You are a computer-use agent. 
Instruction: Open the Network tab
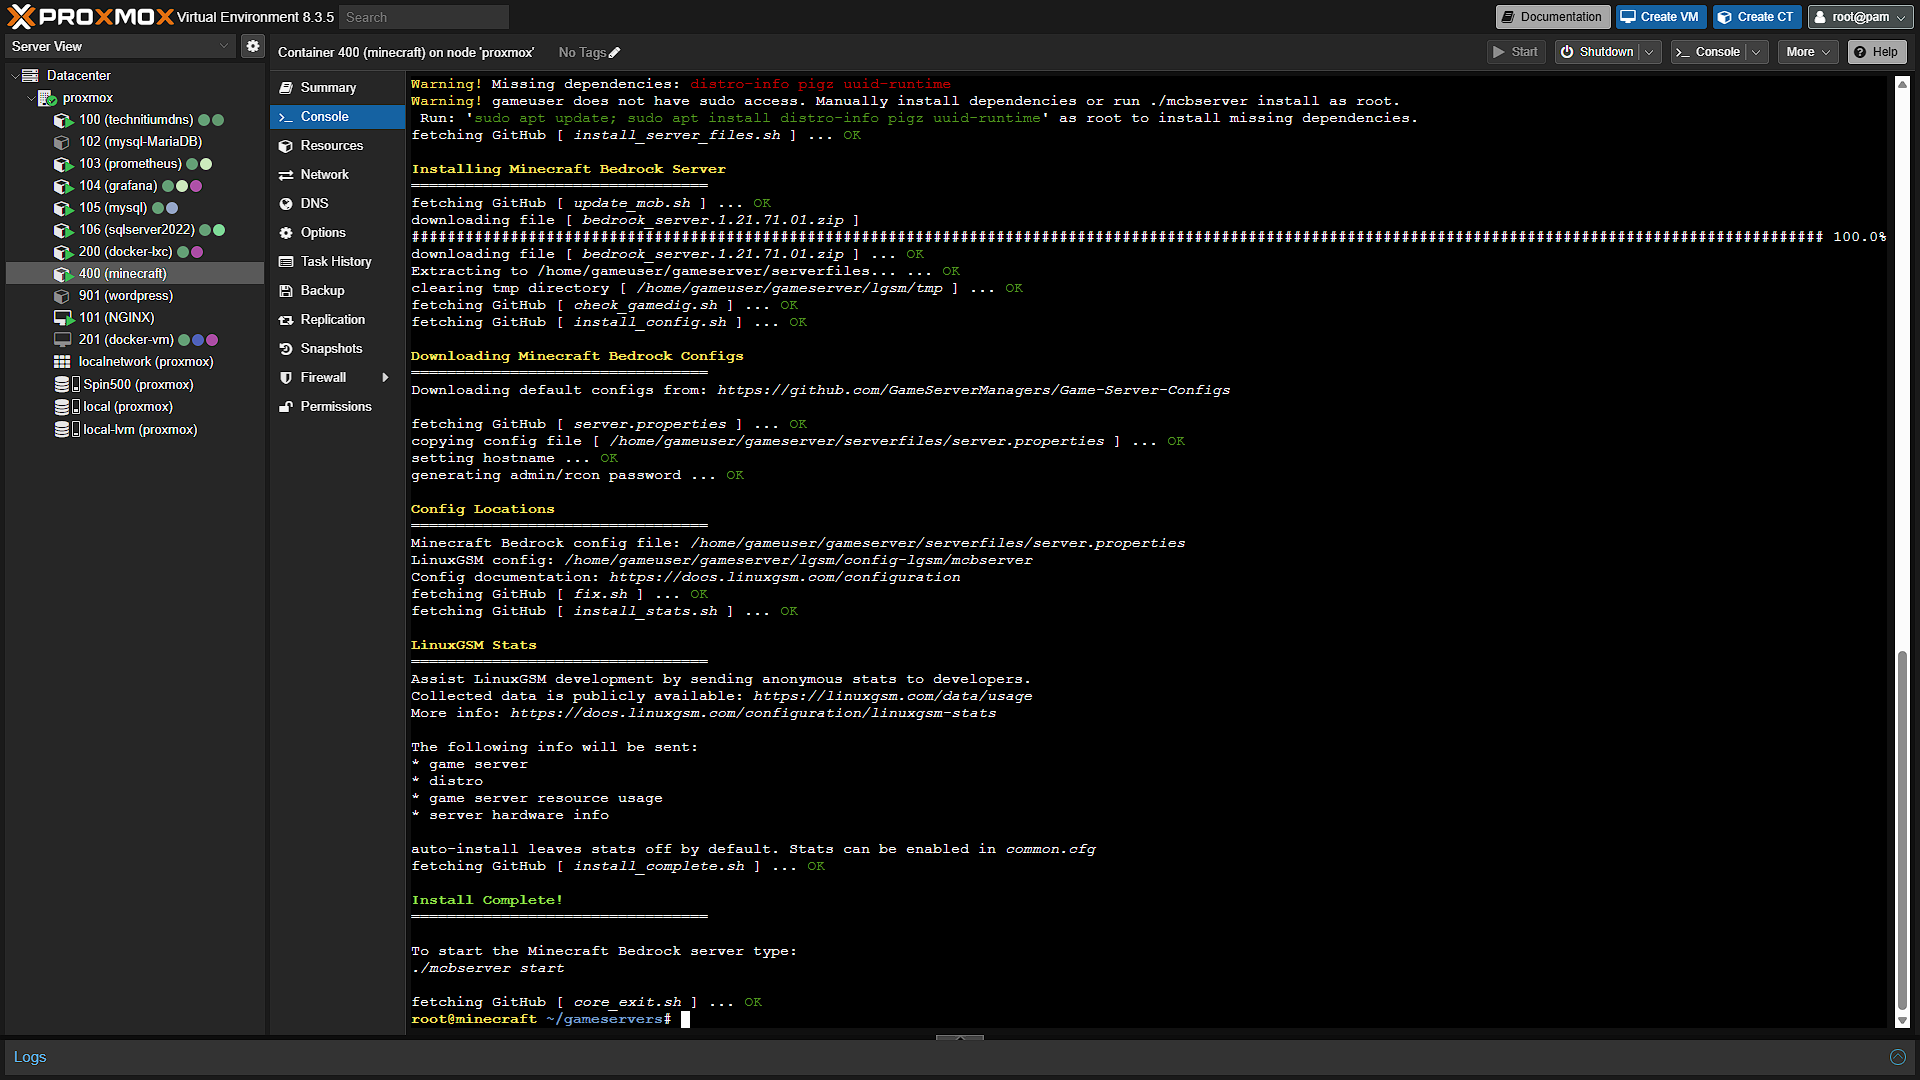click(x=337, y=175)
